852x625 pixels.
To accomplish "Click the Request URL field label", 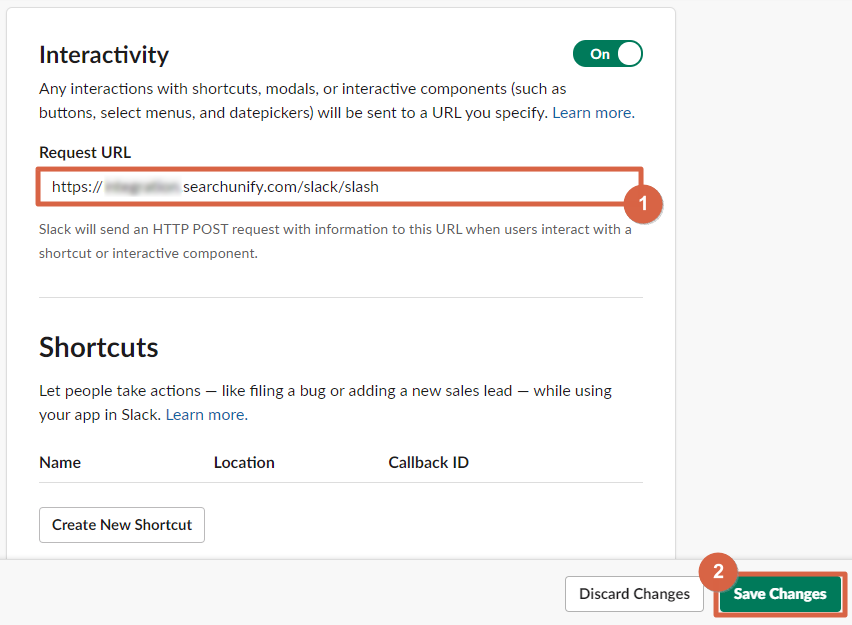I will click(85, 152).
